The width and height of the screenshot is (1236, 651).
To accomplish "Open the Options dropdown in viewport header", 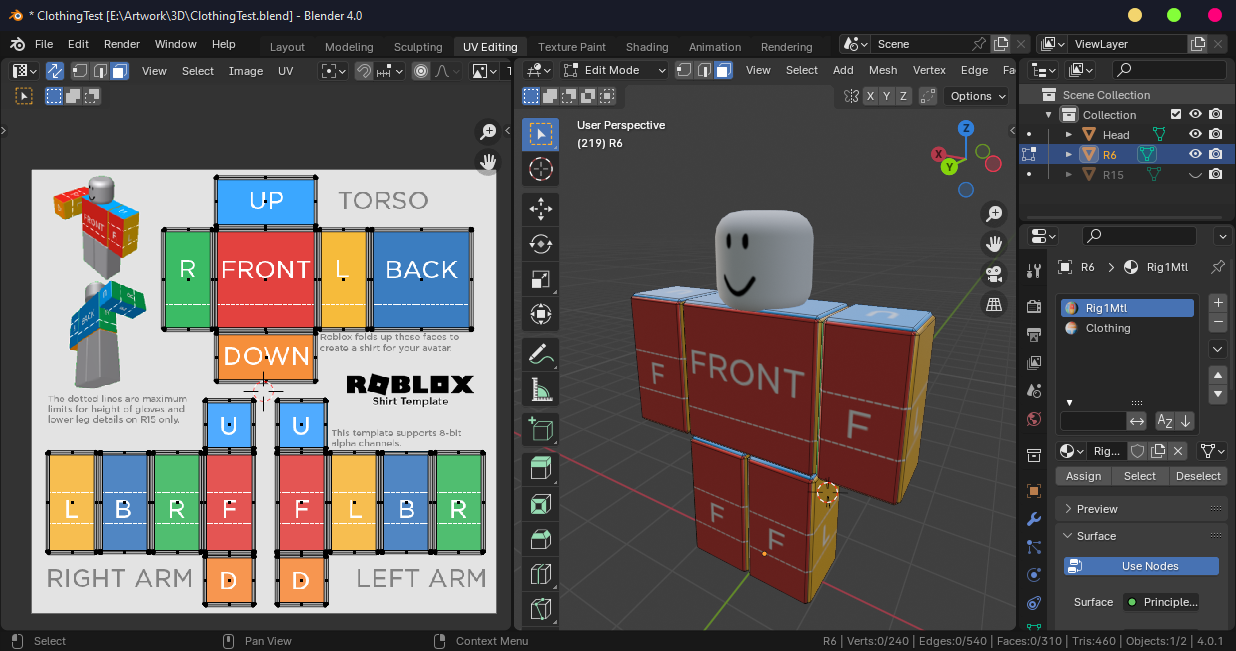I will pyautogui.click(x=976, y=96).
